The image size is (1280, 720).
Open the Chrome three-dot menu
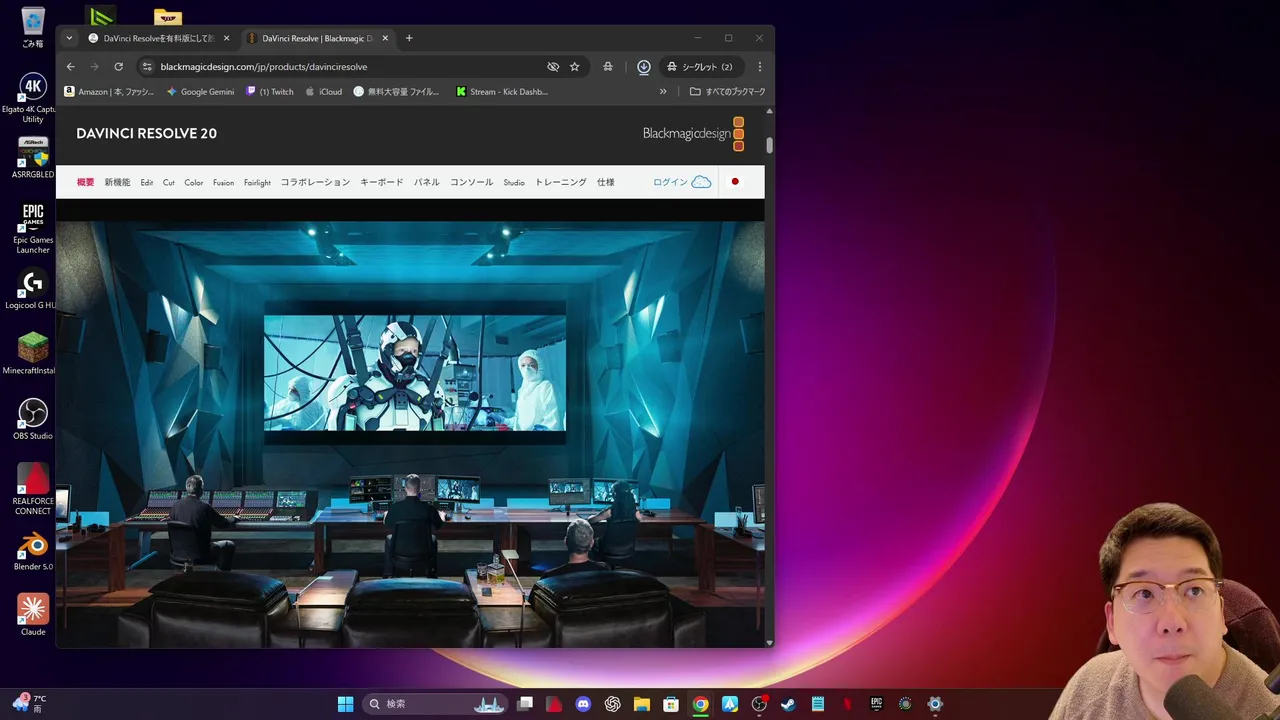(x=760, y=67)
